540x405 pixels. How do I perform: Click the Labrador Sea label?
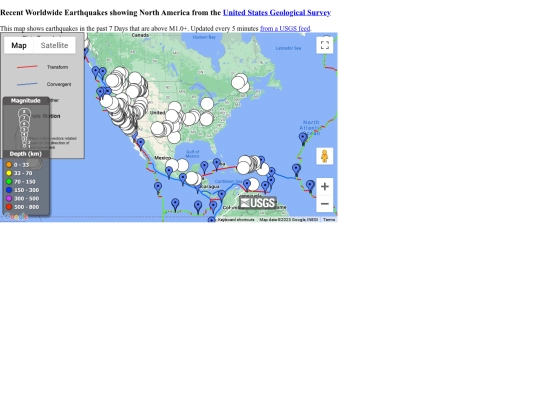pyautogui.click(x=289, y=48)
